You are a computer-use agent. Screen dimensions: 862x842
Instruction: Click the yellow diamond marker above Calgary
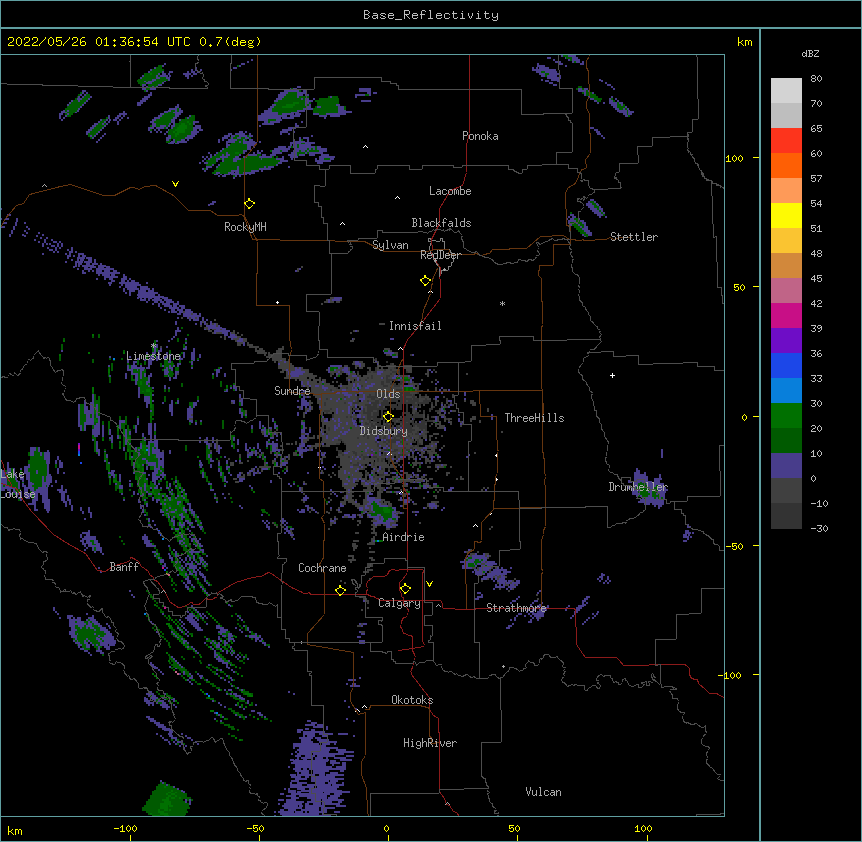pos(405,589)
